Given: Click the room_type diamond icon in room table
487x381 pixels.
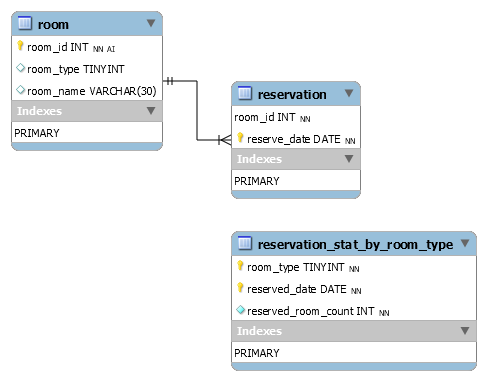Looking at the screenshot, I should pyautogui.click(x=21, y=68).
